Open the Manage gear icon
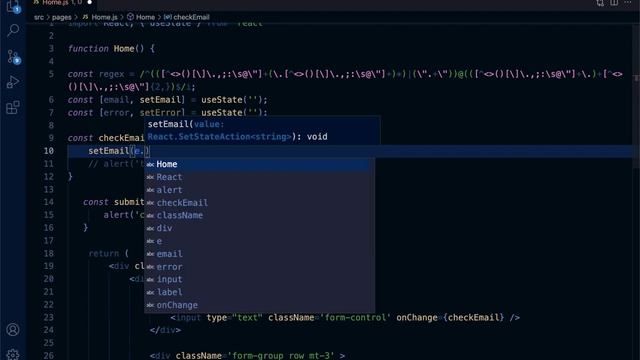The width and height of the screenshot is (640, 360). click(x=13, y=354)
